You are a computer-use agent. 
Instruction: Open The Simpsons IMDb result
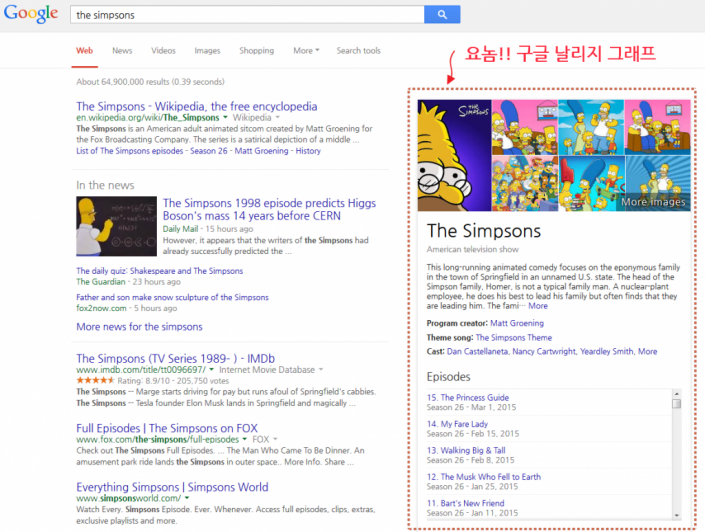(x=175, y=358)
